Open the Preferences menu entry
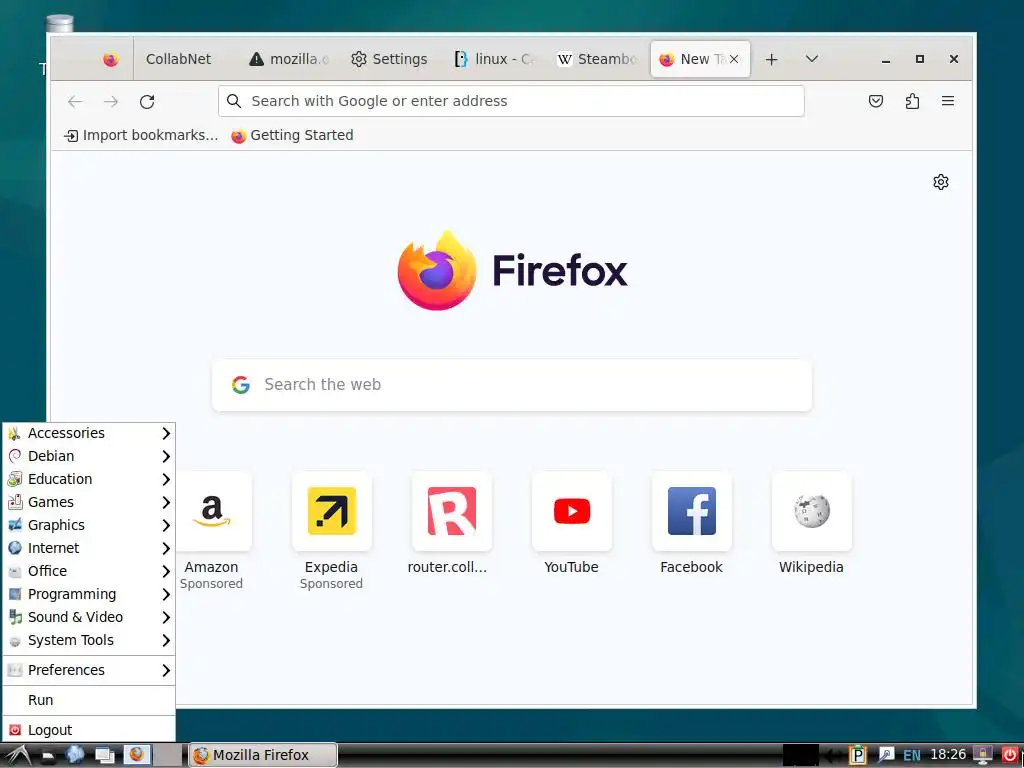This screenshot has height=768, width=1024. 89,670
